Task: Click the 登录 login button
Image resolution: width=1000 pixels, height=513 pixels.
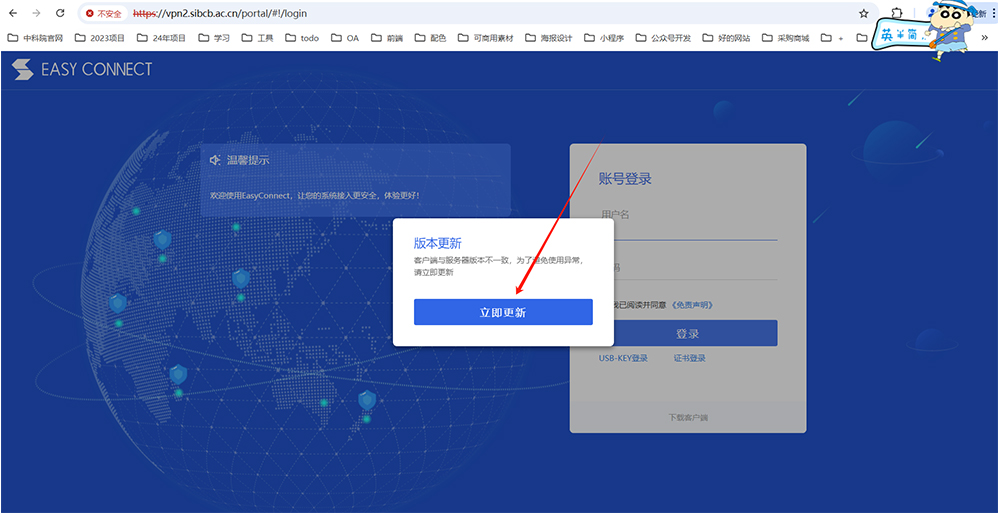Action: 687,334
